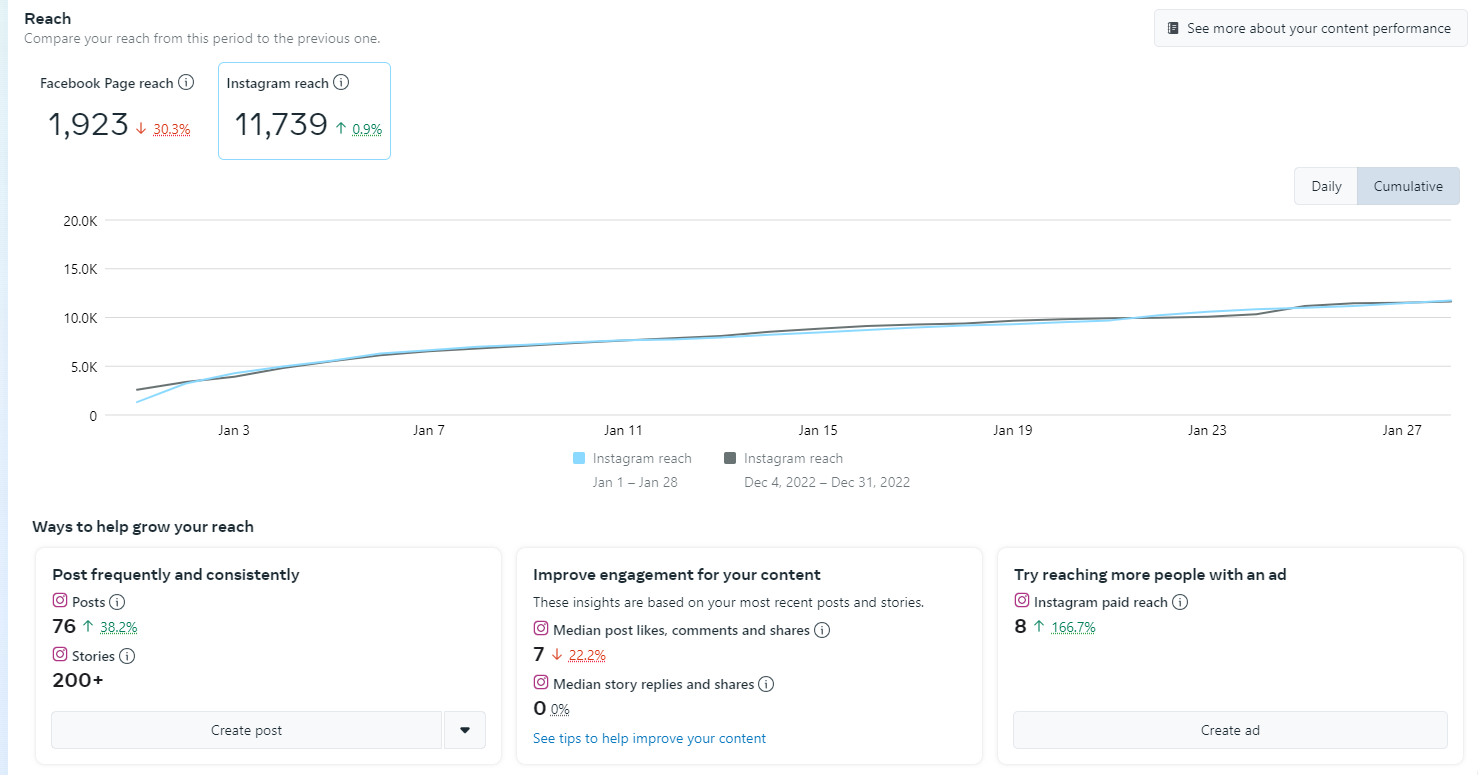This screenshot has width=1478, height=775.
Task: Select the Facebook Page reach card
Action: pyautogui.click(x=118, y=111)
